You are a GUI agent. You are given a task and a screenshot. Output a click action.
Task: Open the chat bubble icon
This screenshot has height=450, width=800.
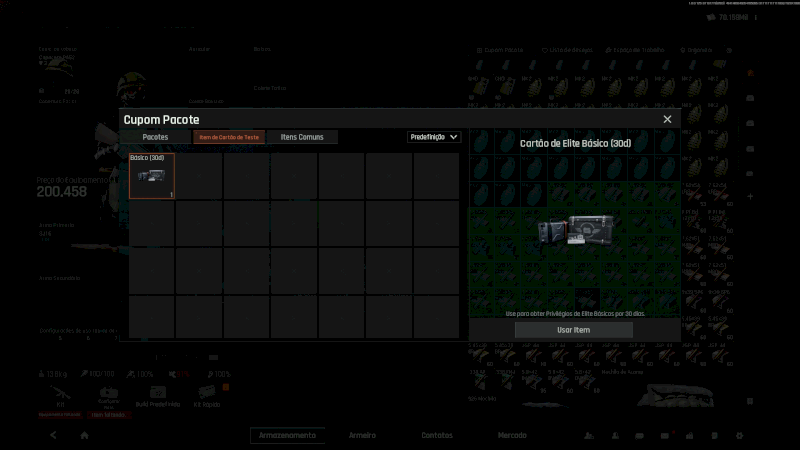(639, 436)
